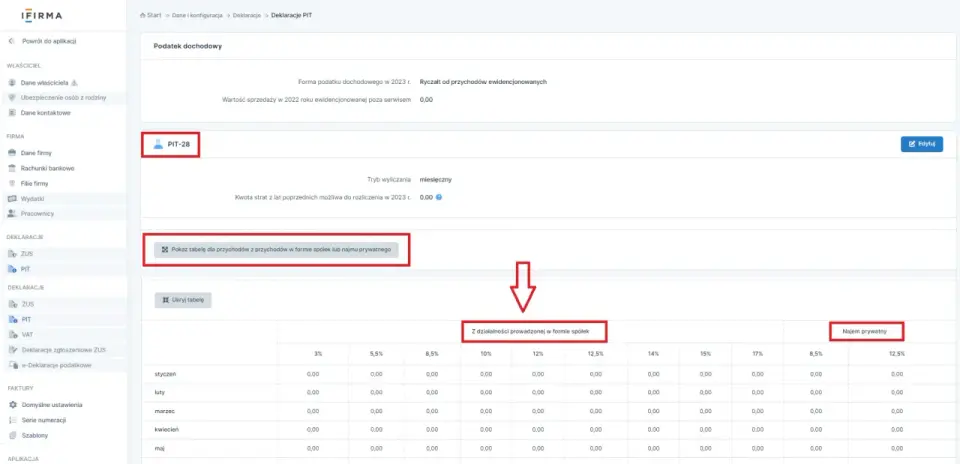The height and width of the screenshot is (464, 960).
Task: Click the shield icon for Ubezpieczenie osób z rodziny
Action: [12, 97]
